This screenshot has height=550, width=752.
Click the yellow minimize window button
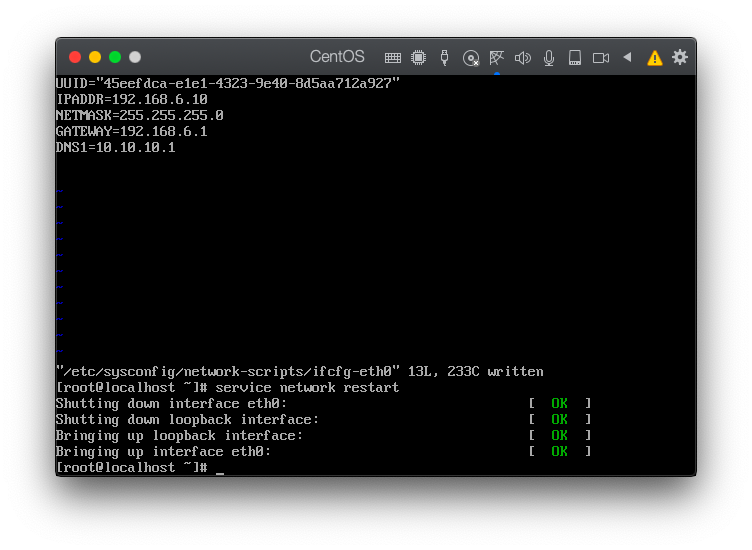point(95,57)
